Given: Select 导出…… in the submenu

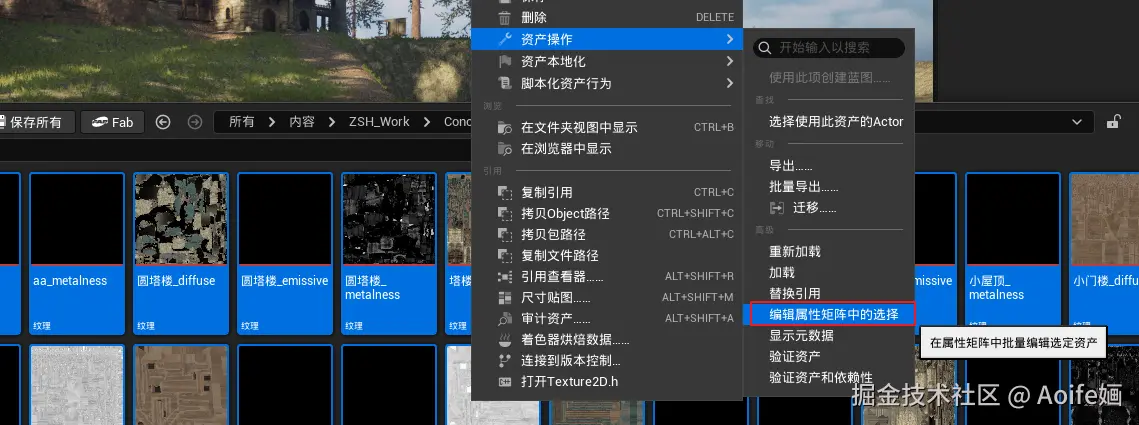Looking at the screenshot, I should (x=790, y=166).
